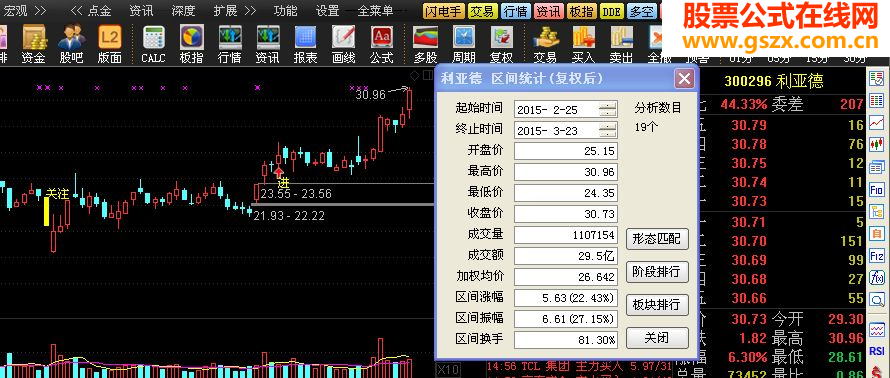Decrease the 终止时间 date with down arrow
The image size is (890, 378).
[x=608, y=133]
